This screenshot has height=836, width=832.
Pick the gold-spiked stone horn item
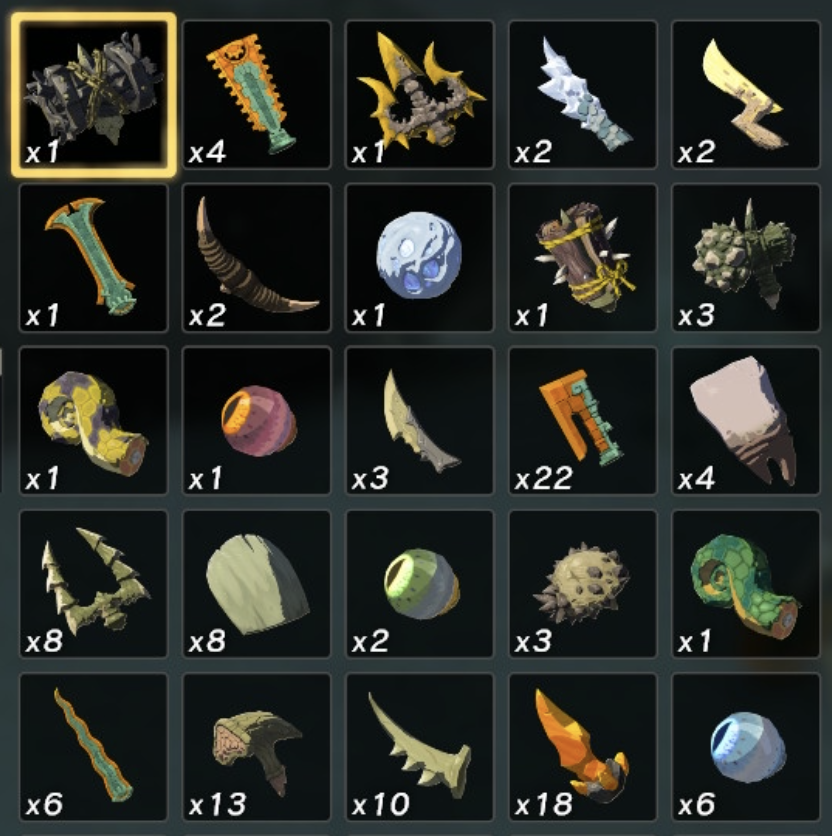[x=420, y=95]
